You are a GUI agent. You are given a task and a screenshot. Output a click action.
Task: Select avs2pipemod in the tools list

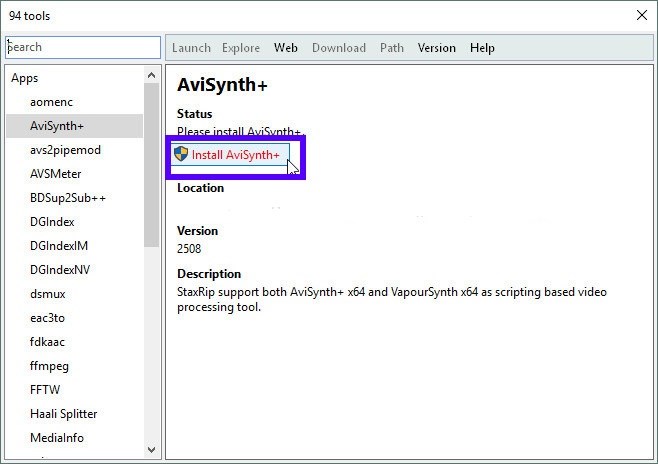pyautogui.click(x=65, y=150)
